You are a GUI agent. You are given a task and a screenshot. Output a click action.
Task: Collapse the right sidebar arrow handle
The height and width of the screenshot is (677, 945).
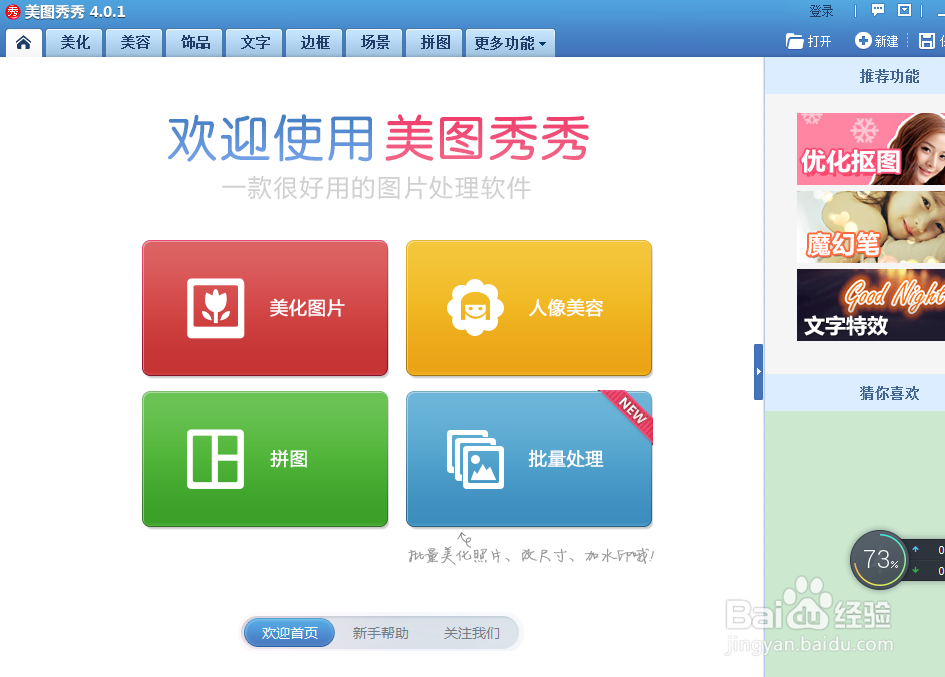coord(758,372)
